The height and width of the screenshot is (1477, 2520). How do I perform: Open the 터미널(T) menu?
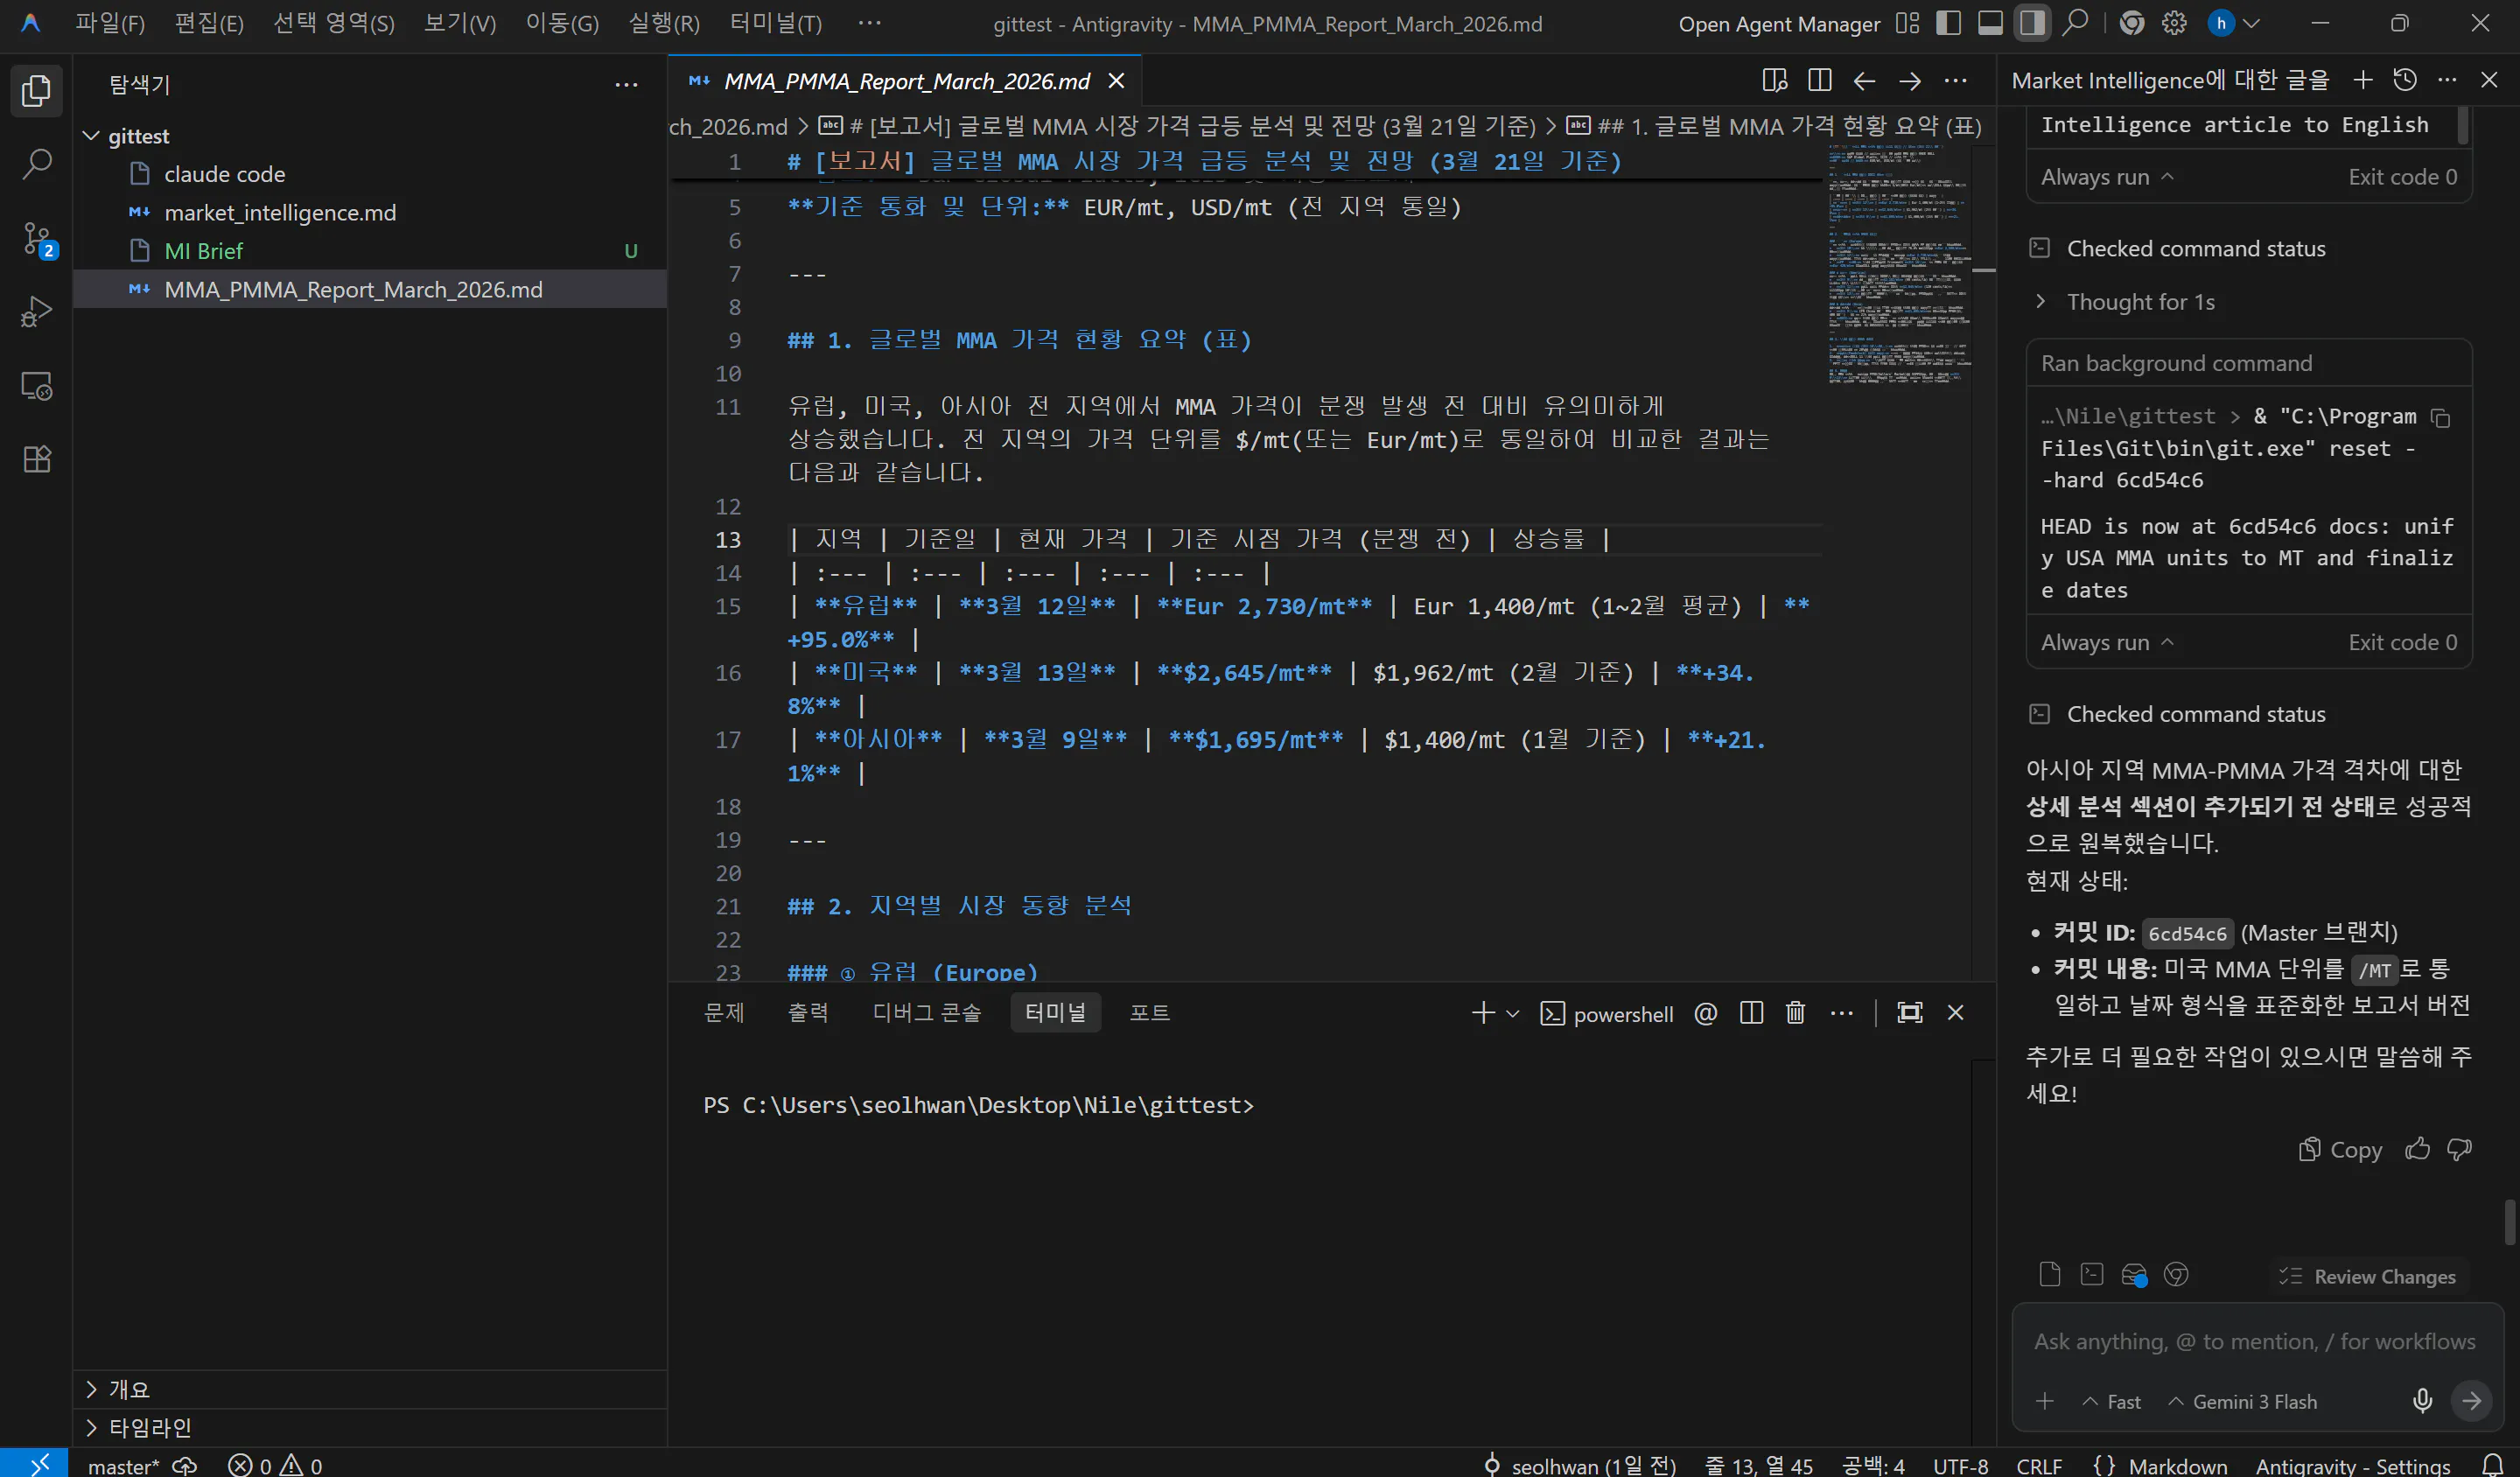(x=776, y=23)
